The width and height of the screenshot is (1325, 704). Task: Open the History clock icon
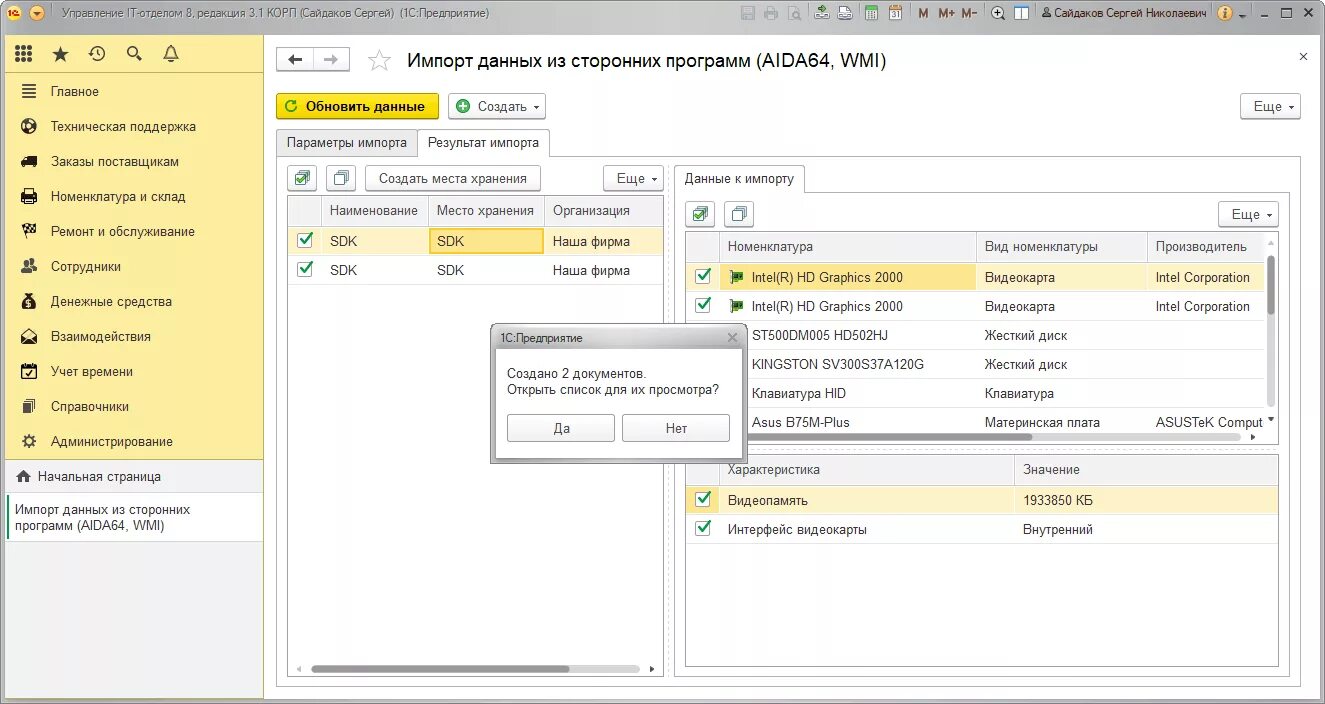click(97, 54)
